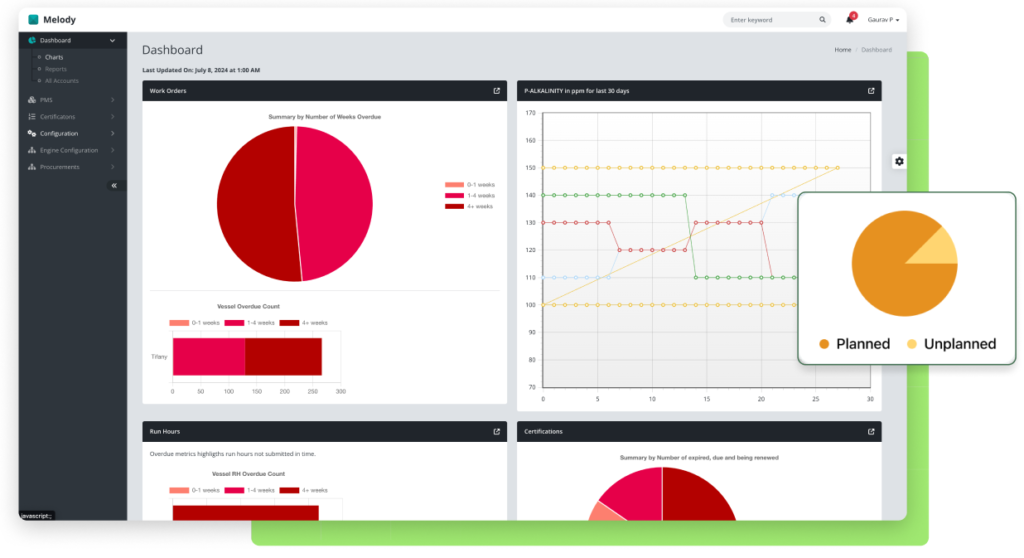Select Configuration in the sidebar
This screenshot has width=1024, height=558.
(x=59, y=133)
